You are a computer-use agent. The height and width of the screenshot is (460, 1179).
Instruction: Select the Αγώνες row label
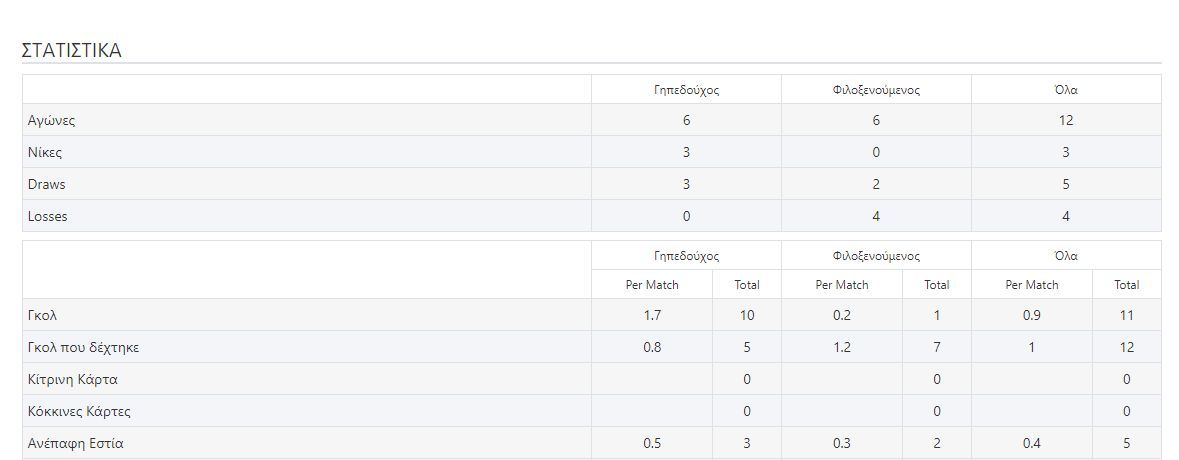(x=52, y=121)
